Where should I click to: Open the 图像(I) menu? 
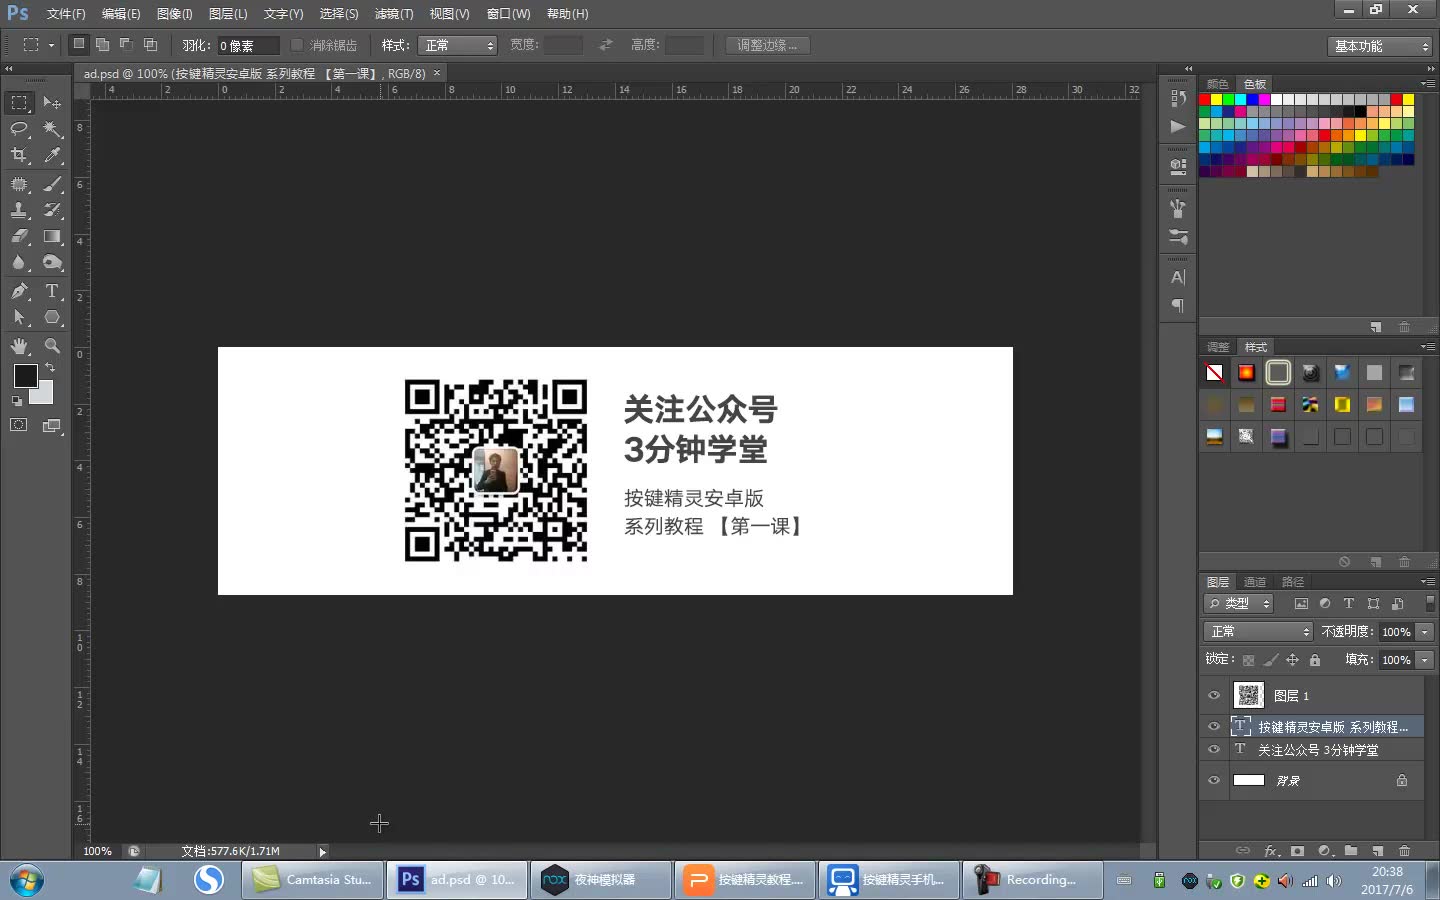pos(174,14)
